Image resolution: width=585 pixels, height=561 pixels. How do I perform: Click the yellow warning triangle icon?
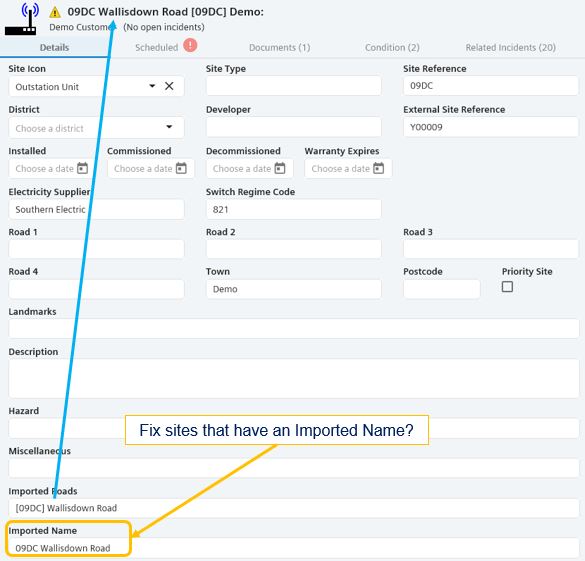pyautogui.click(x=55, y=13)
